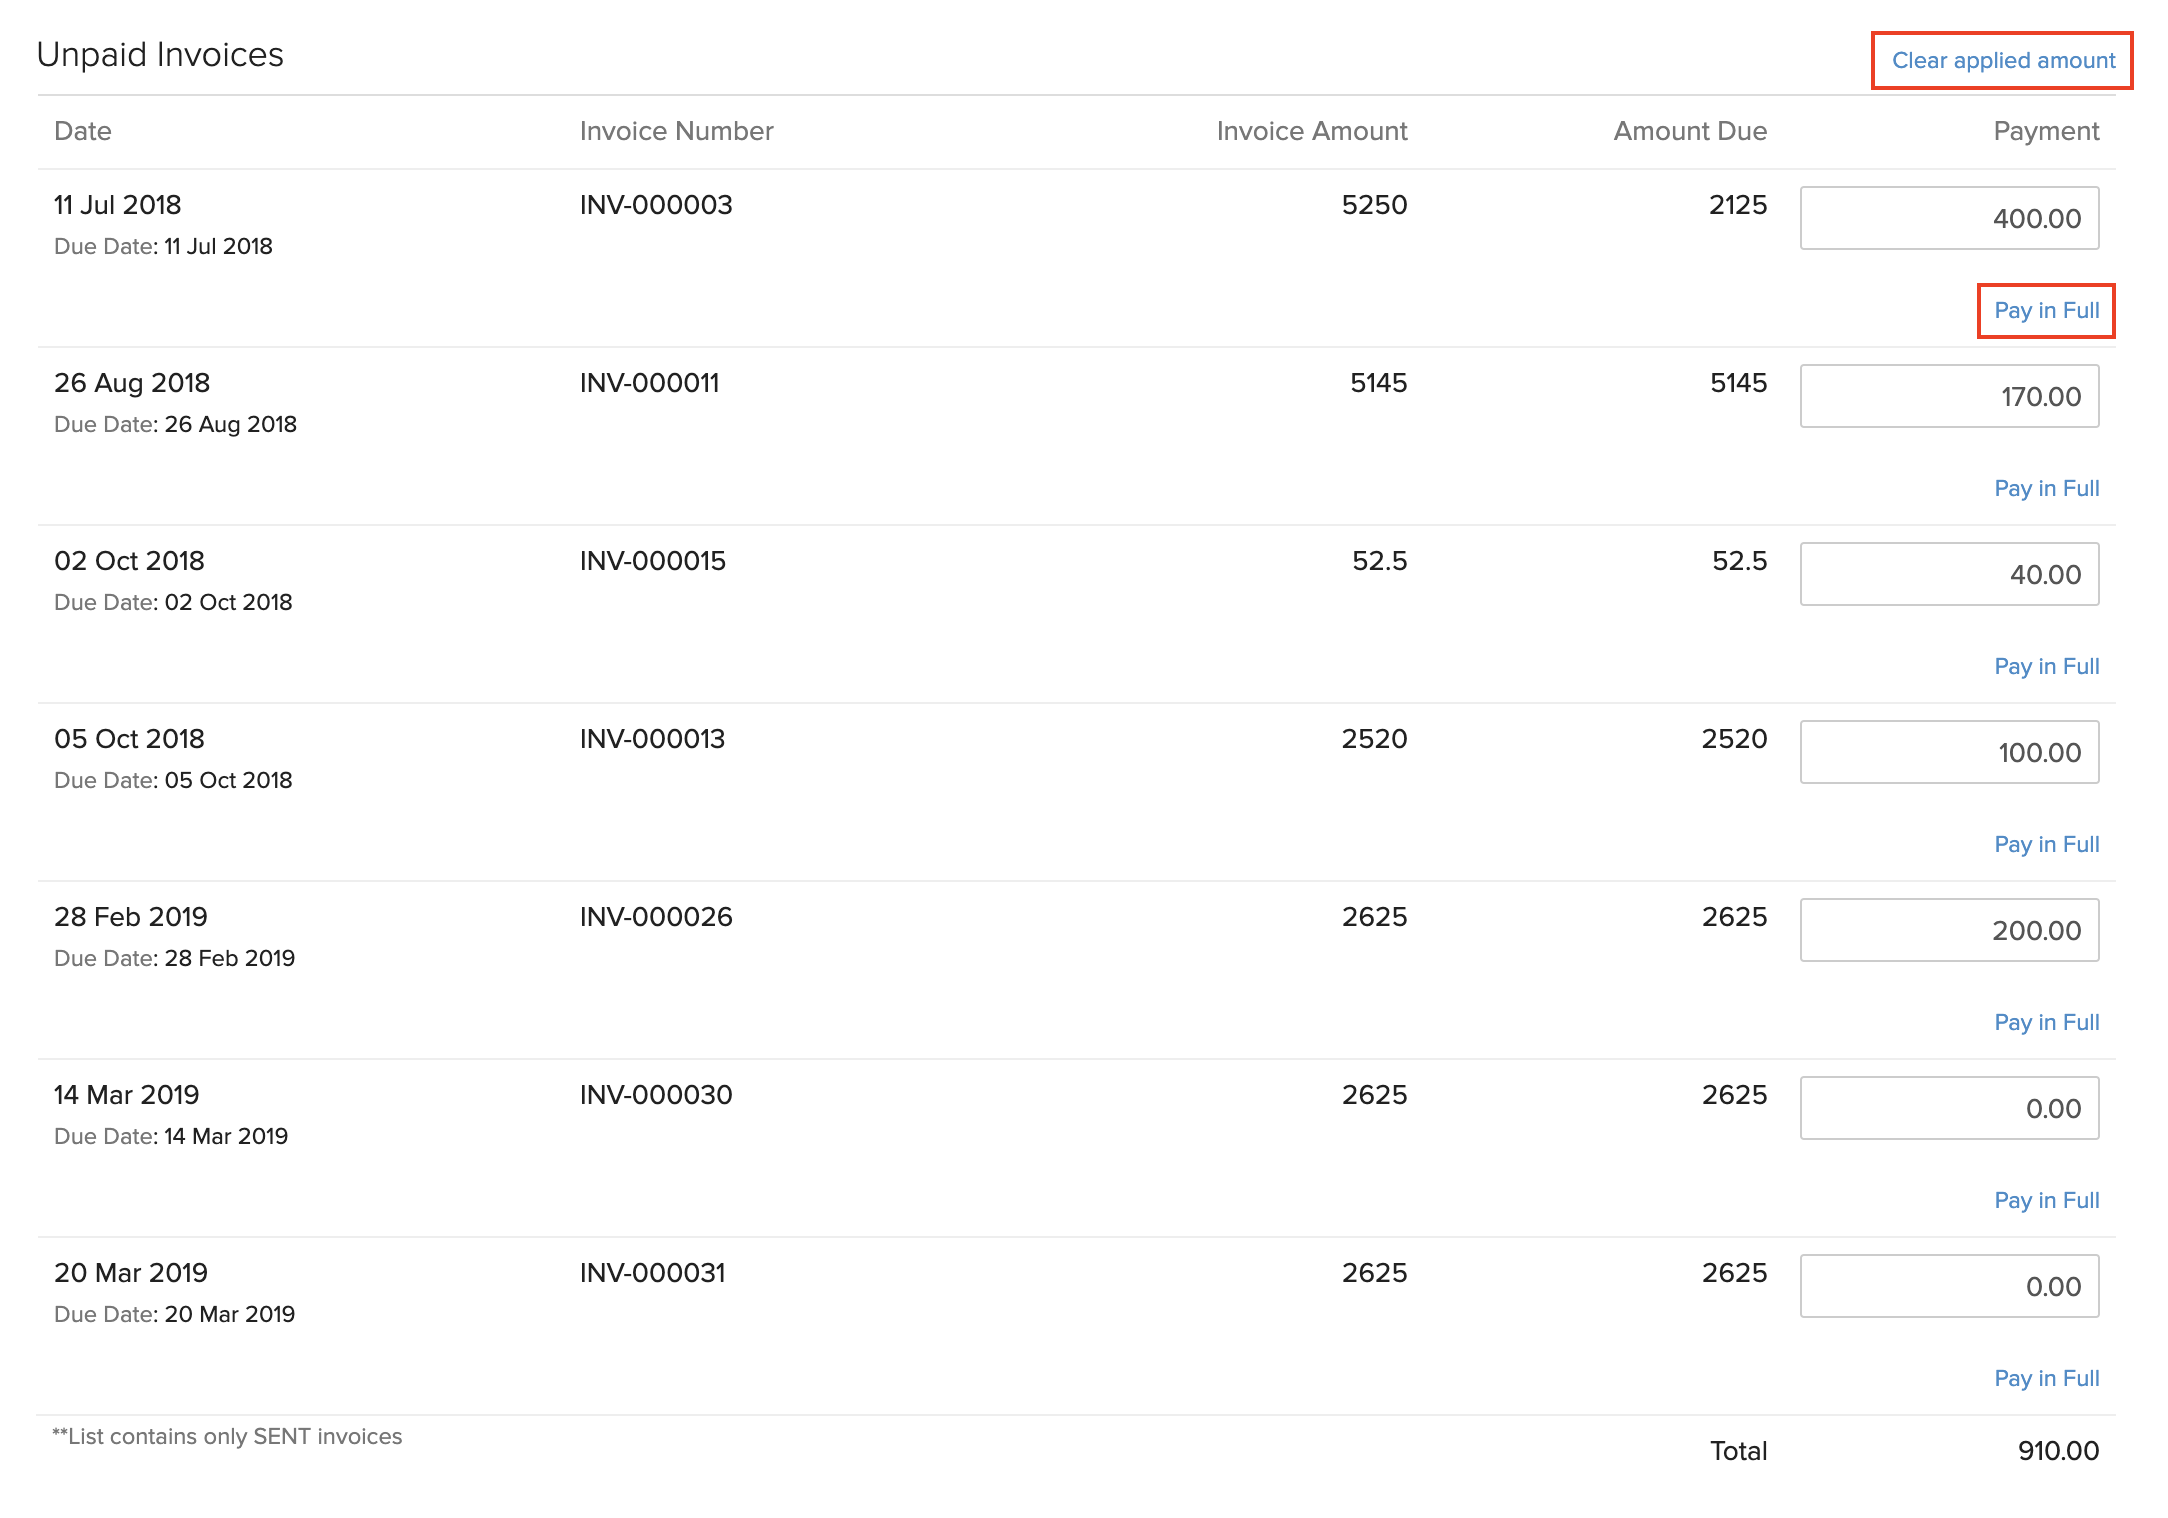Click Pay in Full for INV-000013
The height and width of the screenshot is (1518, 2168).
[x=2046, y=844]
